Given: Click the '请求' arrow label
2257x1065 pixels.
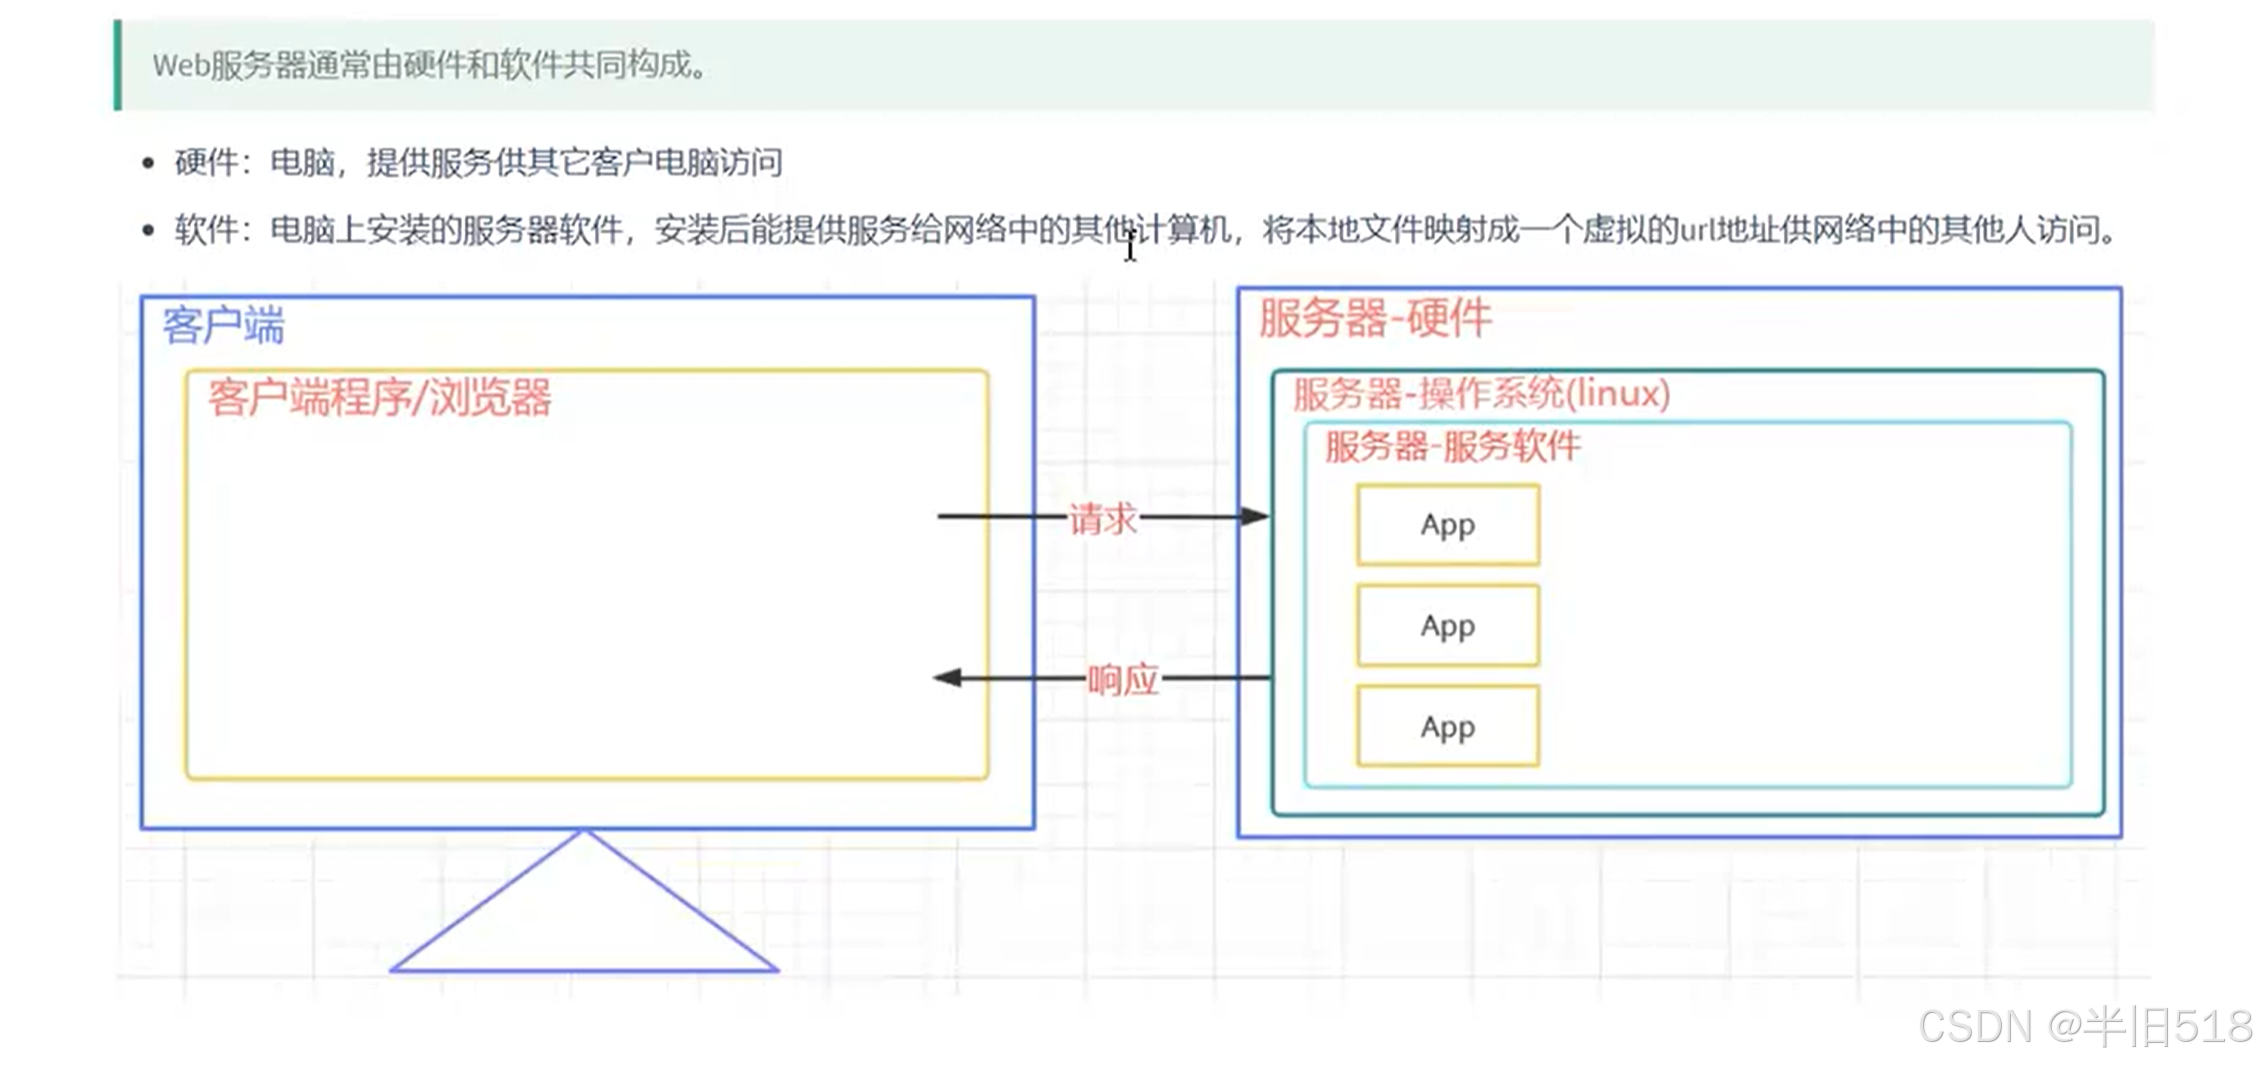Looking at the screenshot, I should tap(1103, 519).
